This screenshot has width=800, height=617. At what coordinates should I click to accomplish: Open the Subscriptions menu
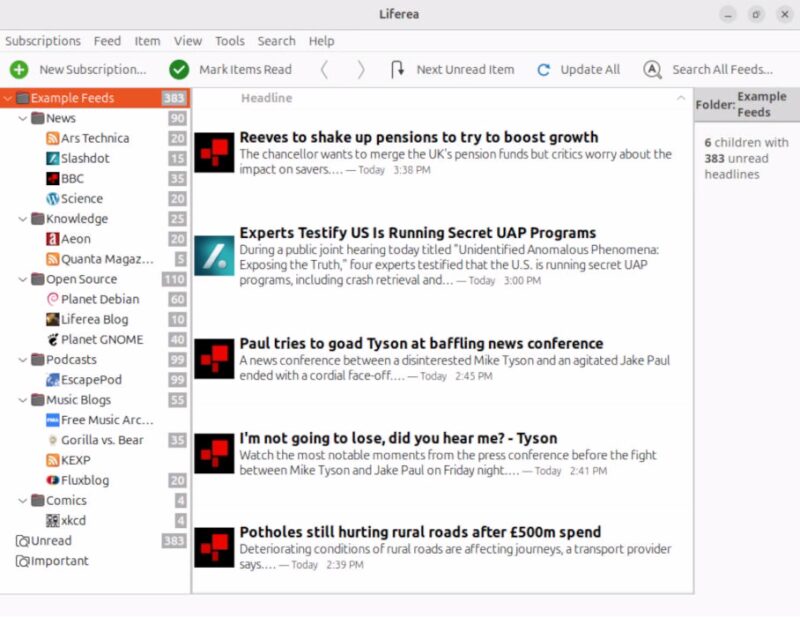click(43, 41)
